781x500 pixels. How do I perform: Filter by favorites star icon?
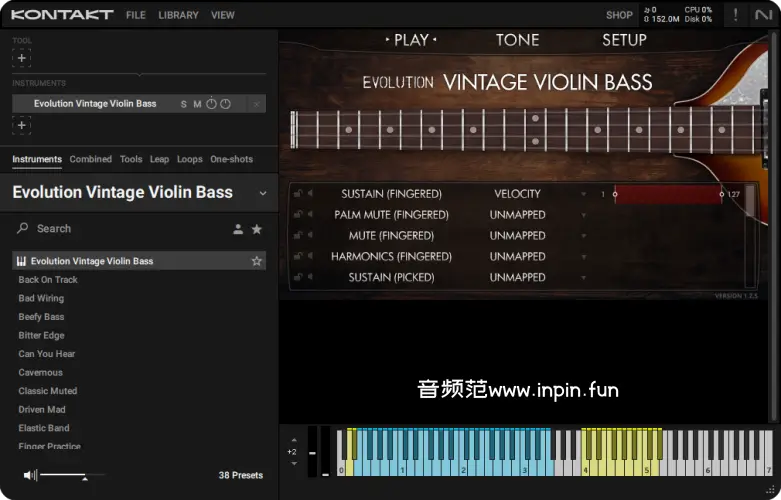[x=257, y=229]
